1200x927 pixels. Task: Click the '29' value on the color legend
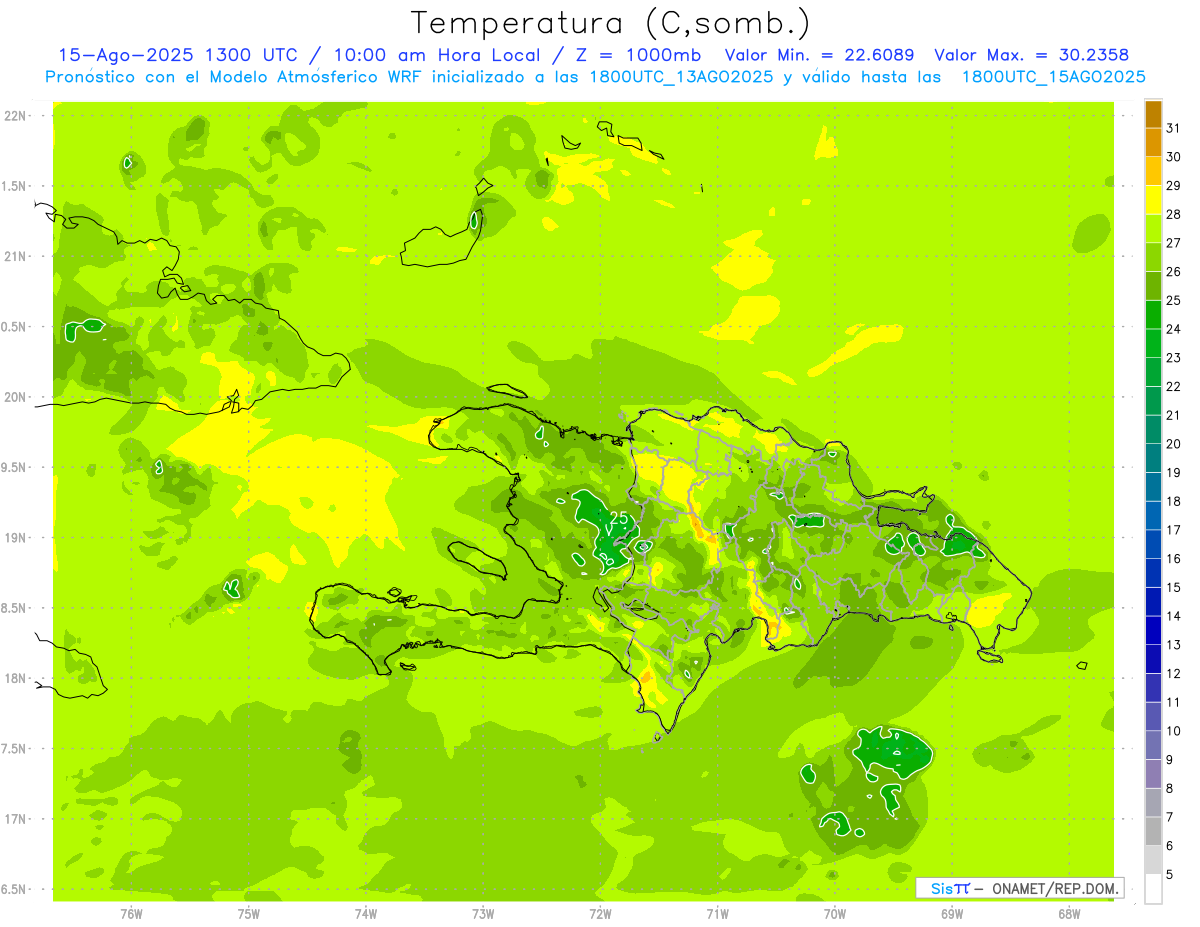tap(1174, 185)
